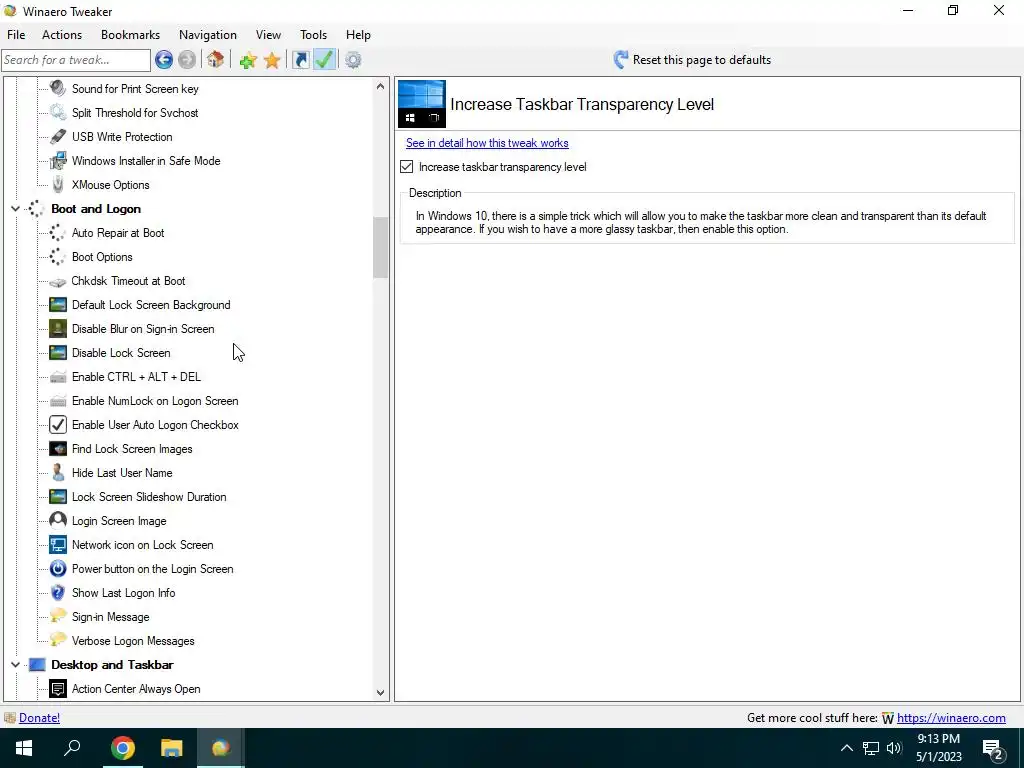Open the Bookmarks menu
1024x768 pixels.
[131, 35]
